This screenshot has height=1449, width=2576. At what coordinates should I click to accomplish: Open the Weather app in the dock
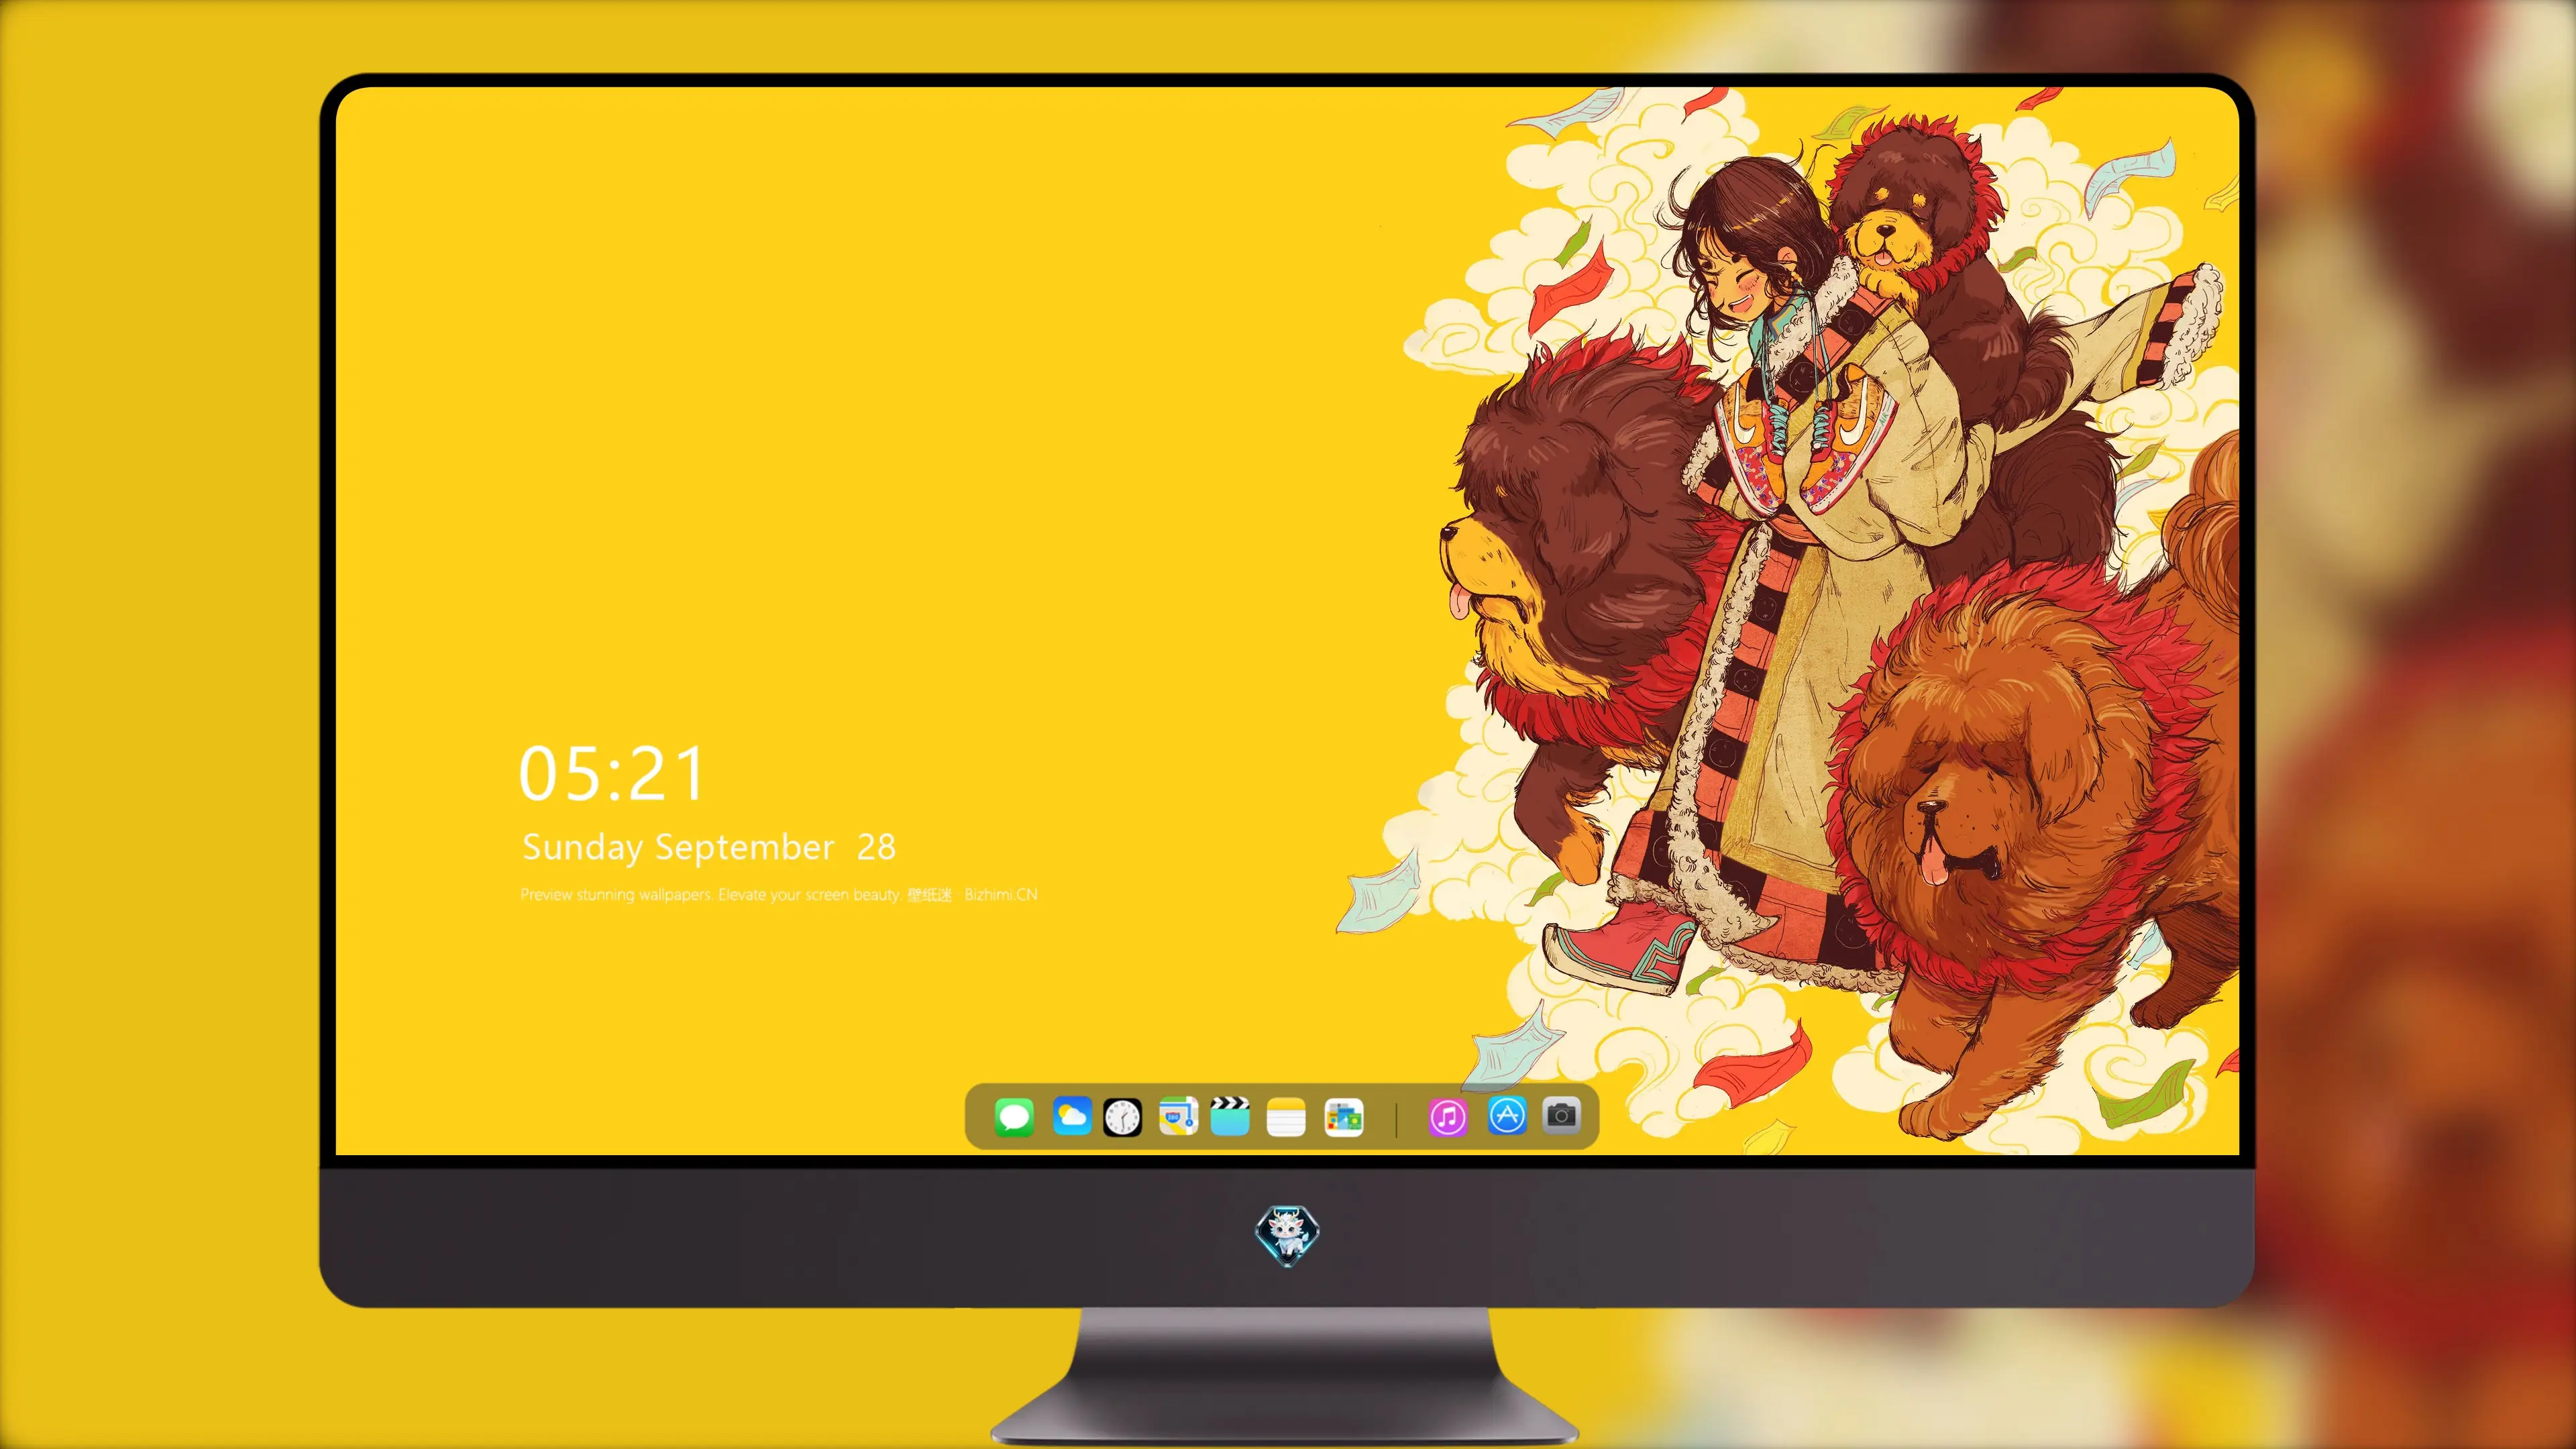coord(1072,1116)
